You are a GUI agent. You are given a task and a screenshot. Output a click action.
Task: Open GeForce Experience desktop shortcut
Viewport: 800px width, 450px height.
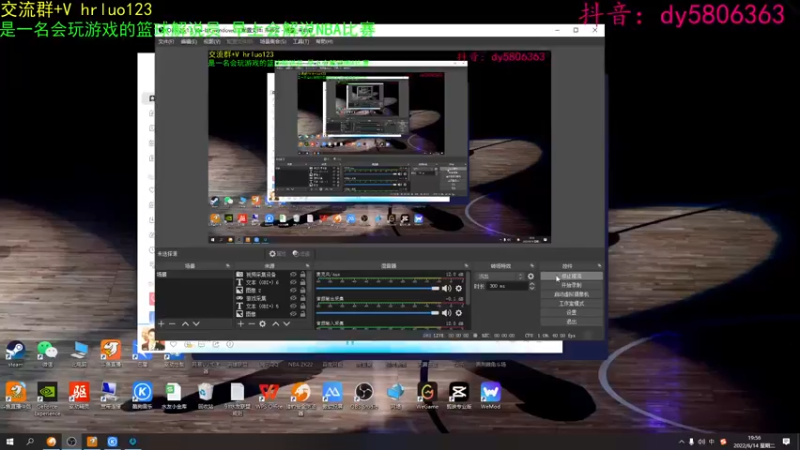(x=47, y=399)
